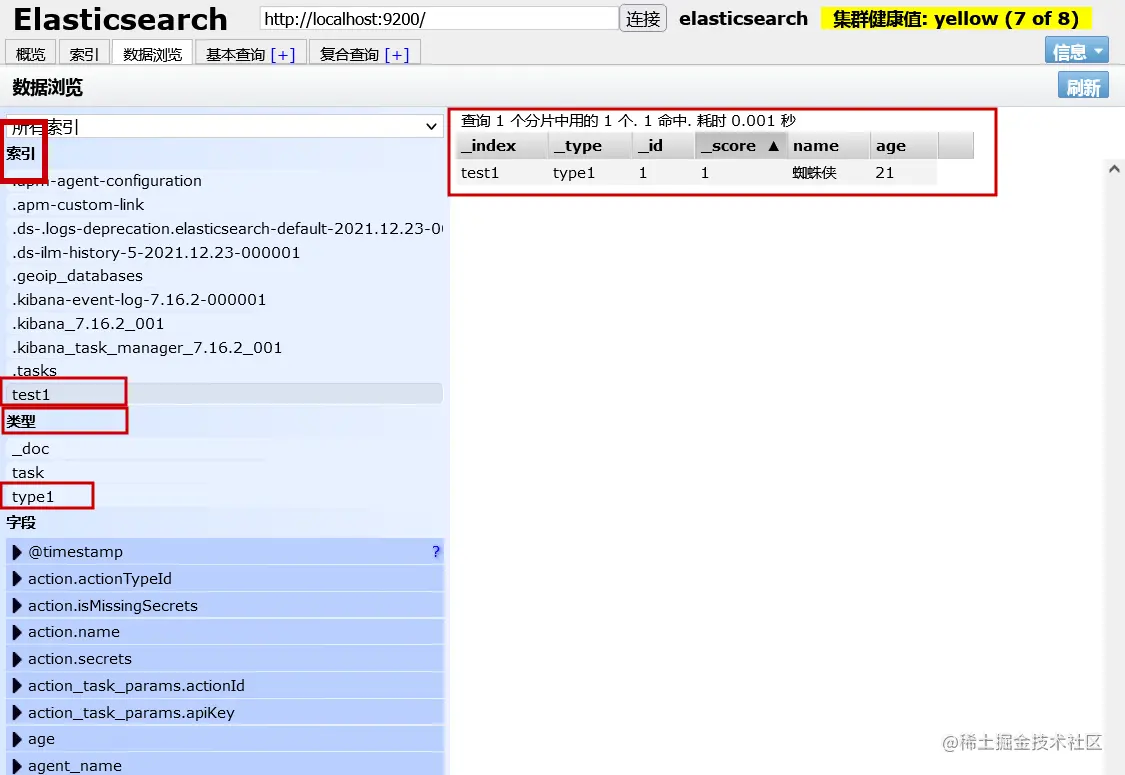
Task: Select .geoip_databases index
Action: (x=224, y=276)
